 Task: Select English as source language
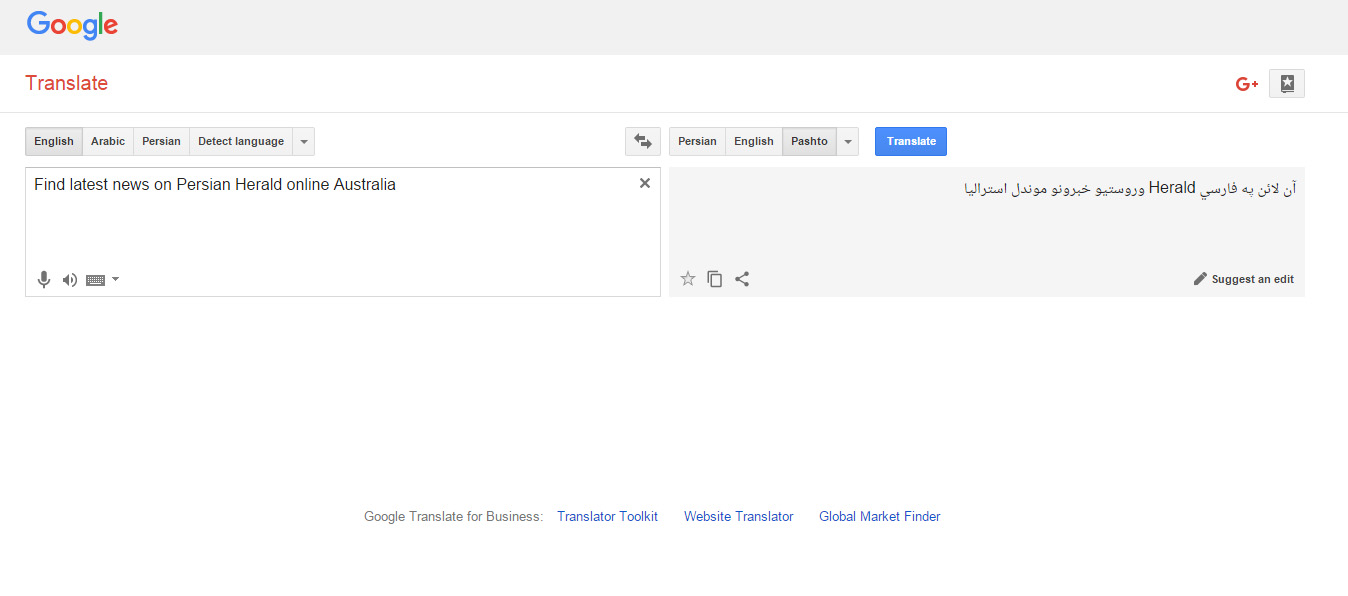[x=54, y=141]
